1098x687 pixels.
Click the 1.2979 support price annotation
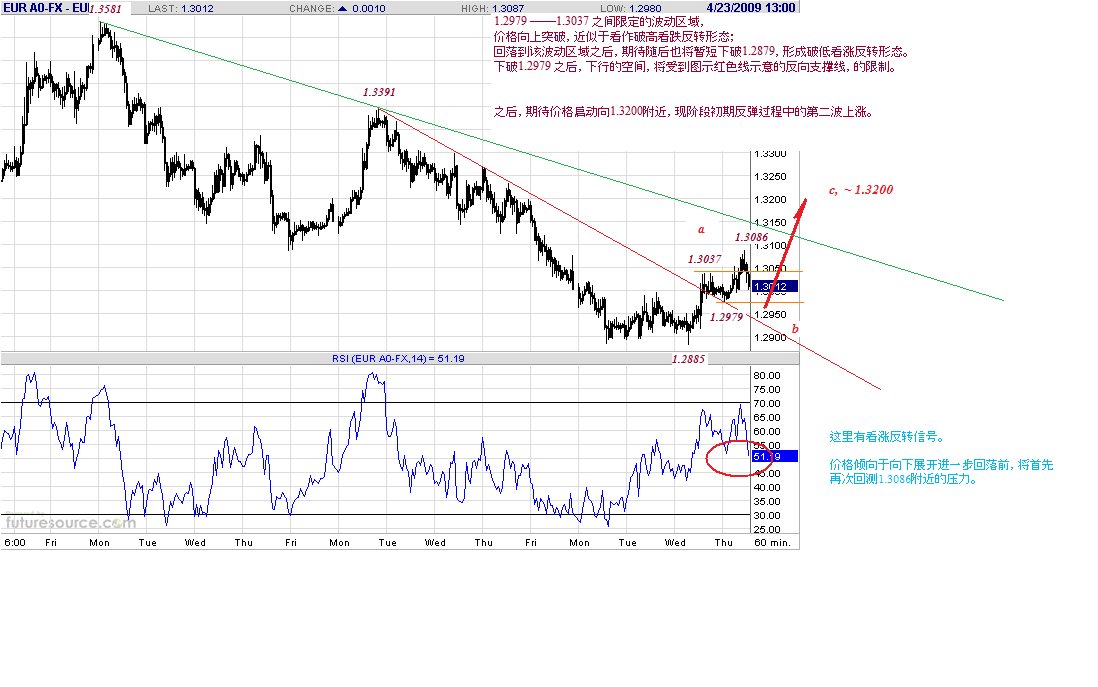point(726,317)
